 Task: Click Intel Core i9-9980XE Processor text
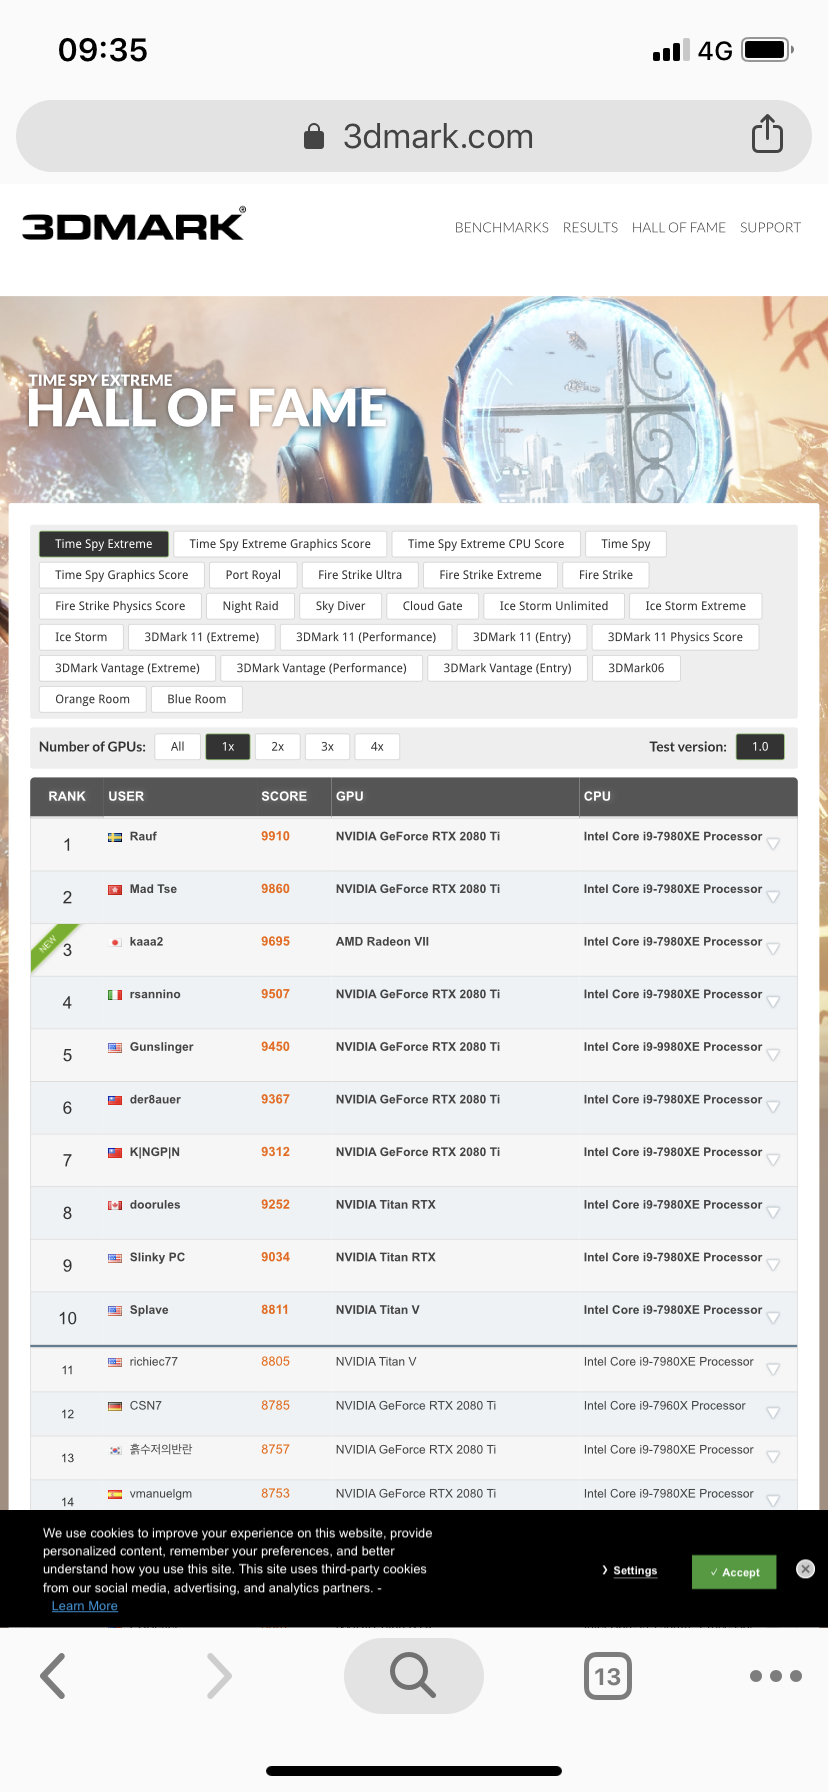coord(672,1047)
